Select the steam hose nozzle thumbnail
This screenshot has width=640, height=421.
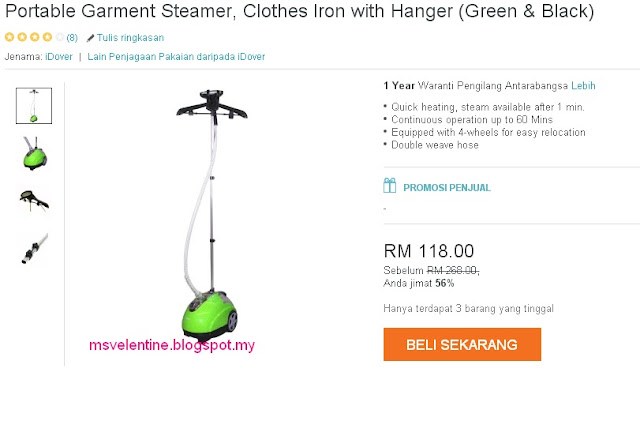35,248
